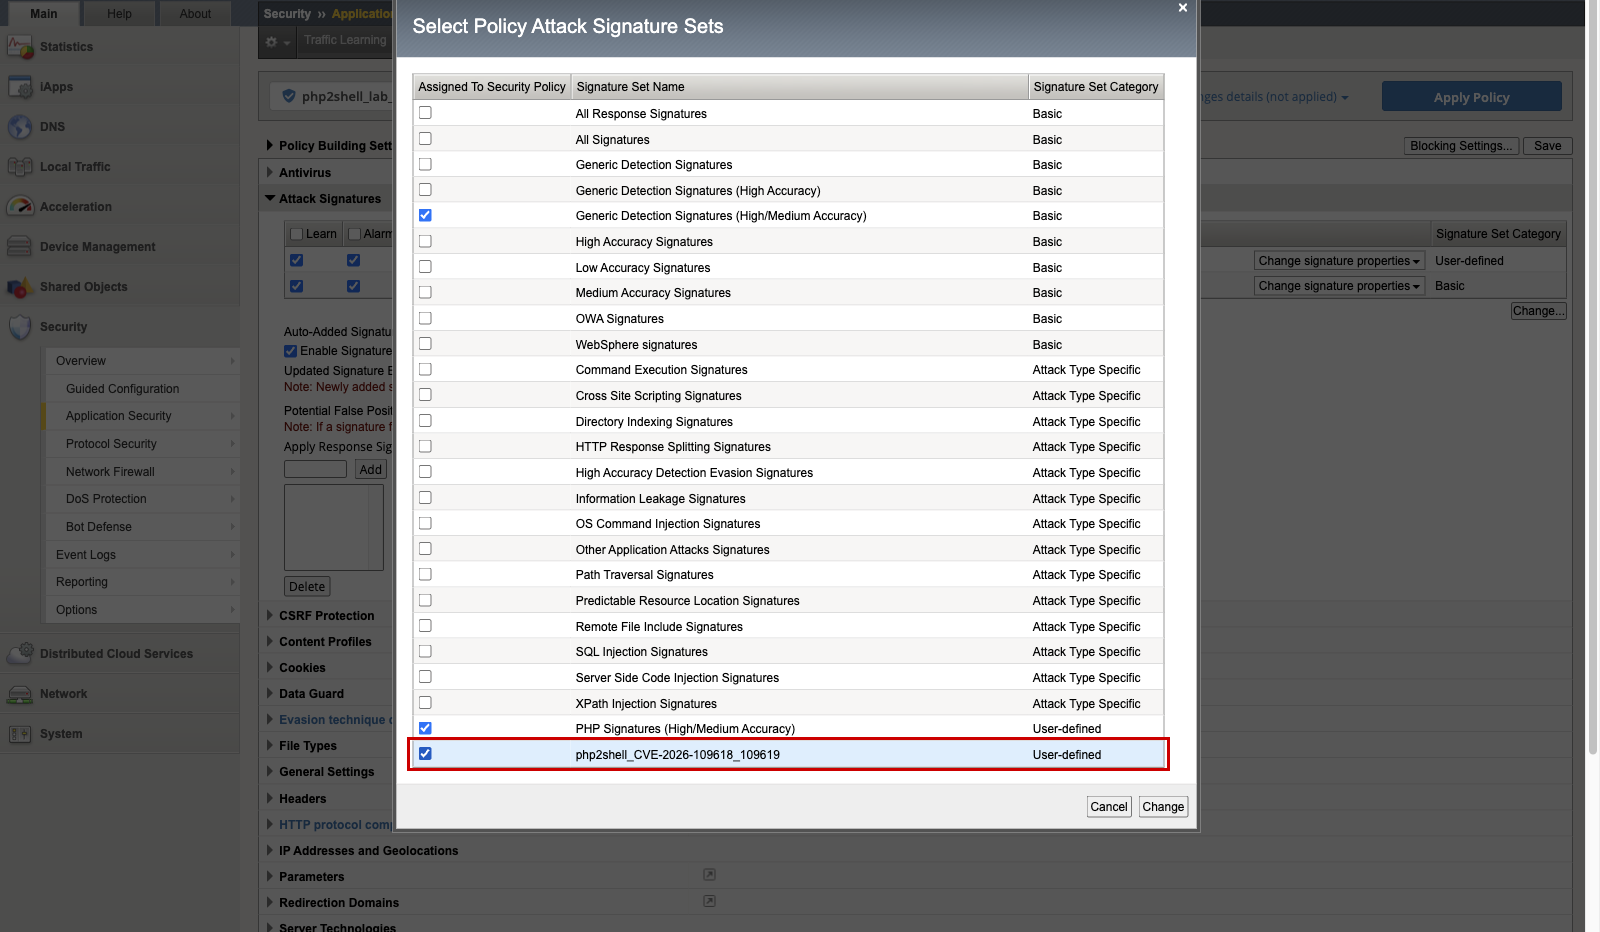The width and height of the screenshot is (1600, 932).
Task: Open the Distributed Cloud Services icon
Action: click(x=20, y=654)
